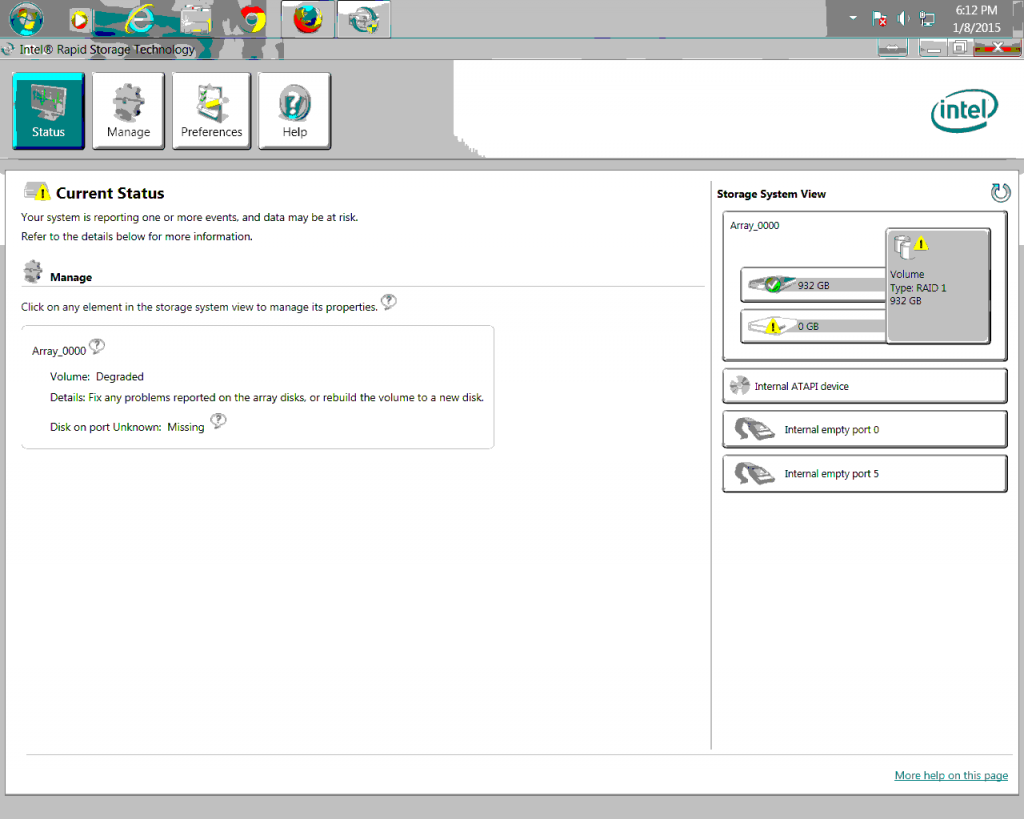Image resolution: width=1024 pixels, height=819 pixels.
Task: Open the Status tab
Action: point(48,111)
